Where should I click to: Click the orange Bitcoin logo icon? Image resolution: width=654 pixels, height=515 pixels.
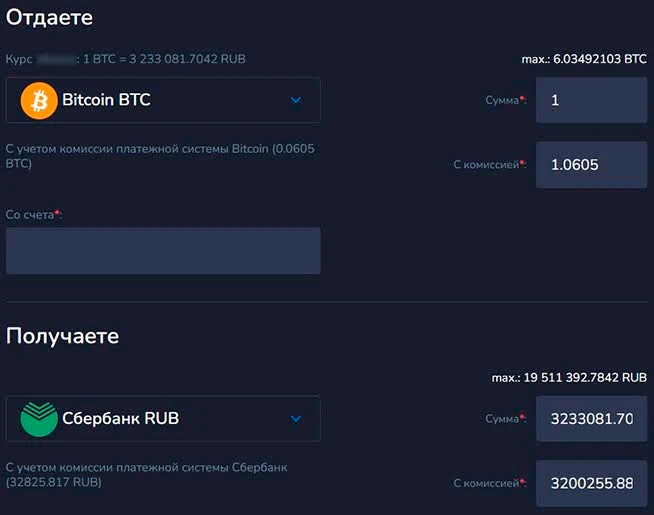(x=39, y=100)
